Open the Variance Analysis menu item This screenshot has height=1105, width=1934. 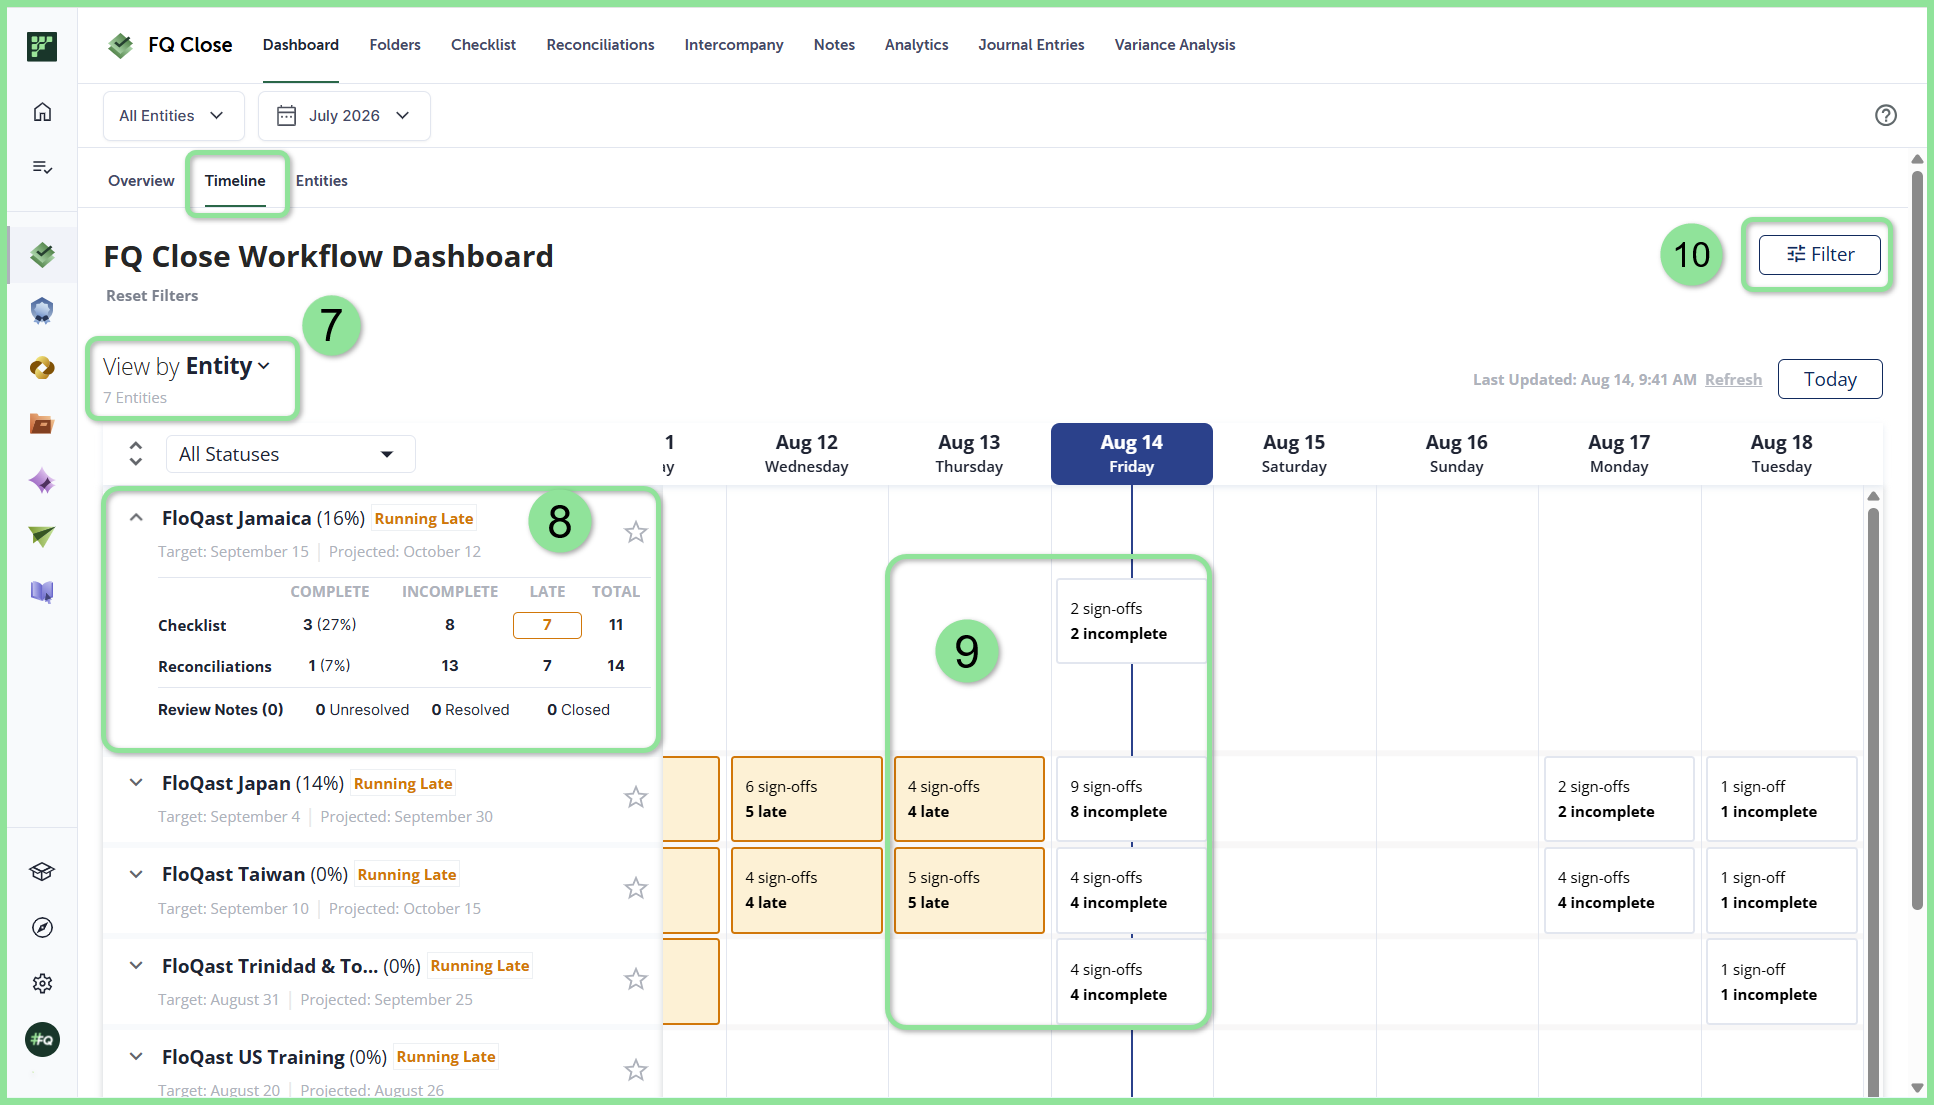tap(1175, 45)
